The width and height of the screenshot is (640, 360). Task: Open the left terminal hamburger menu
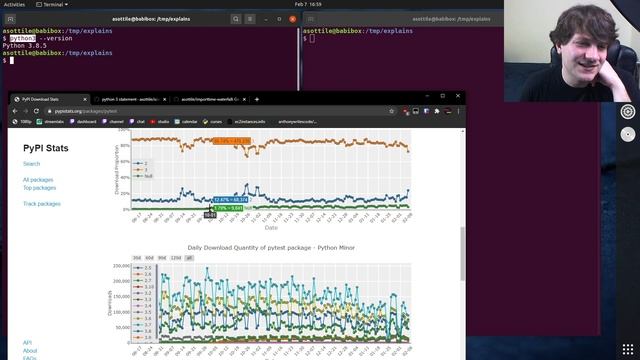pos(250,19)
